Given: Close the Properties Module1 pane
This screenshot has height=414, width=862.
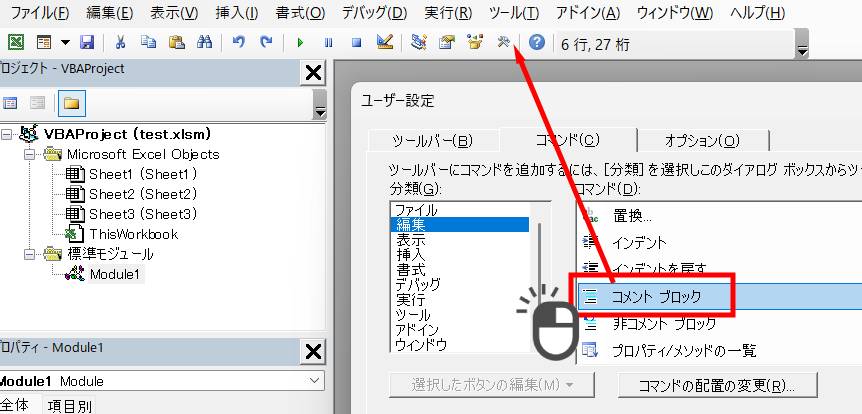Looking at the screenshot, I should coord(313,351).
